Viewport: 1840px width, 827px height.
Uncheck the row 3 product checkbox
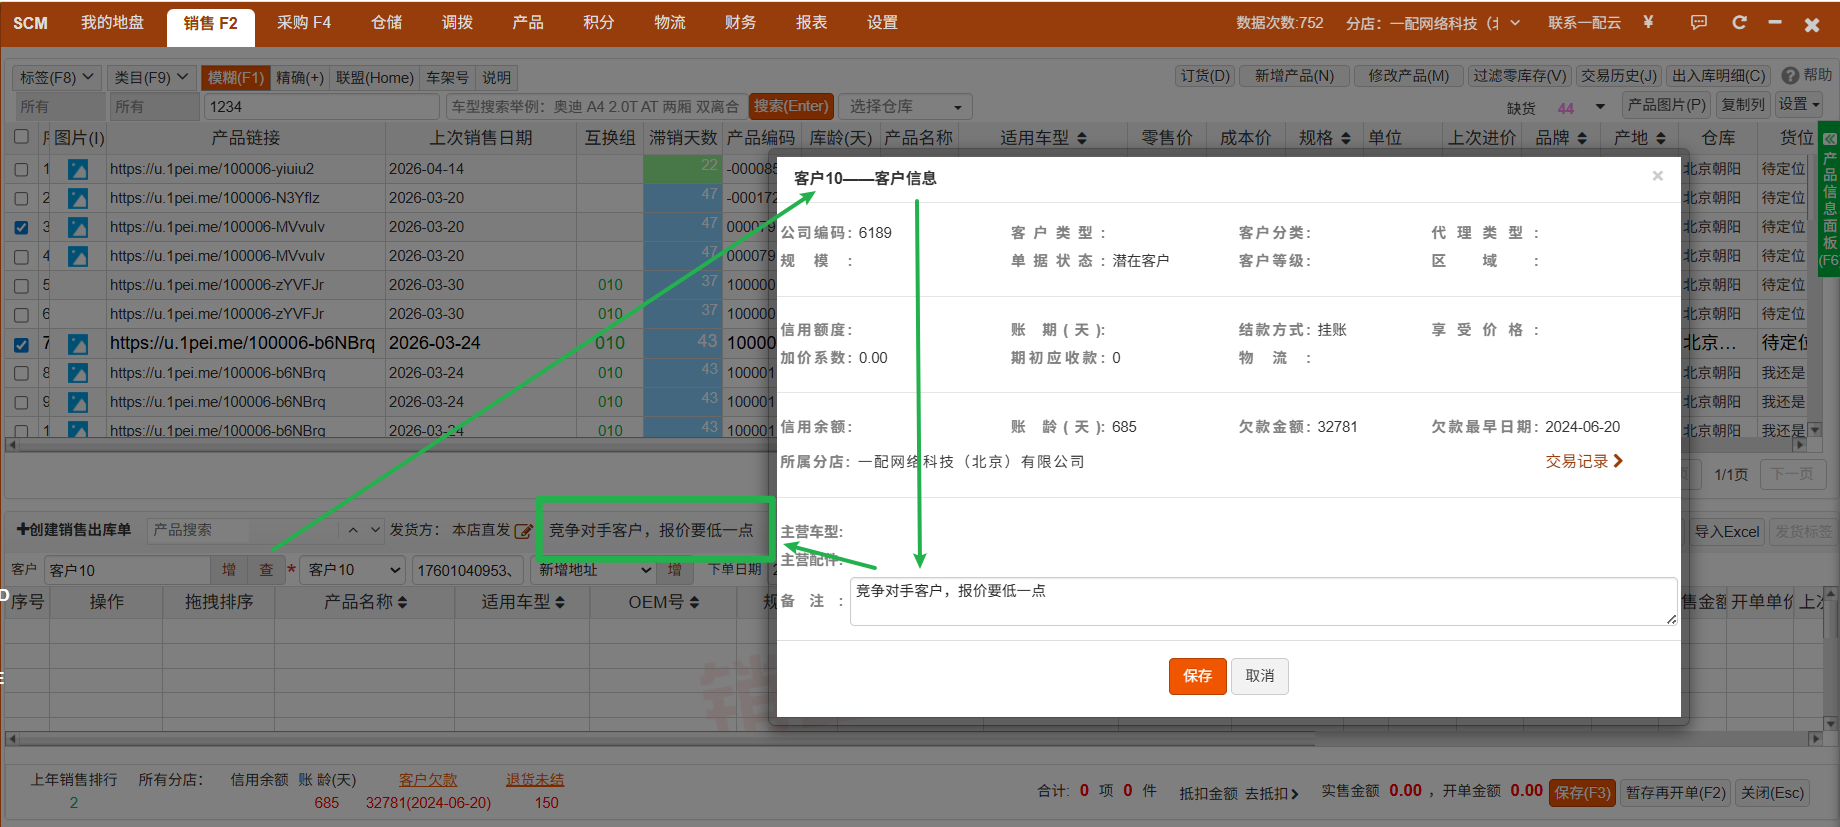click(21, 227)
